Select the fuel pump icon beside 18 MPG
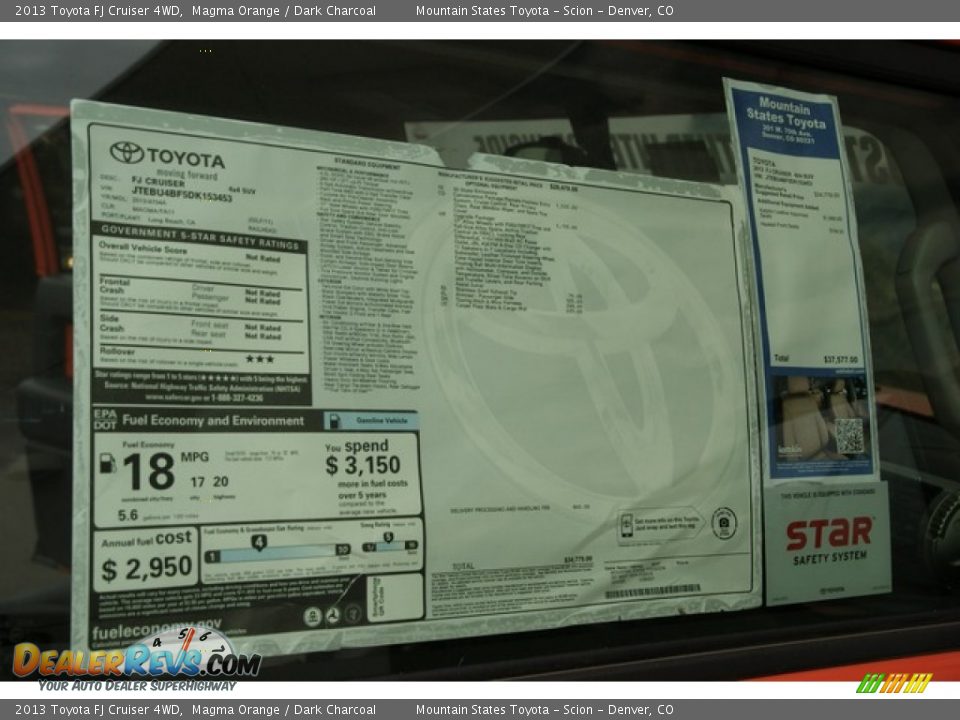Viewport: 960px width, 720px height. click(107, 462)
